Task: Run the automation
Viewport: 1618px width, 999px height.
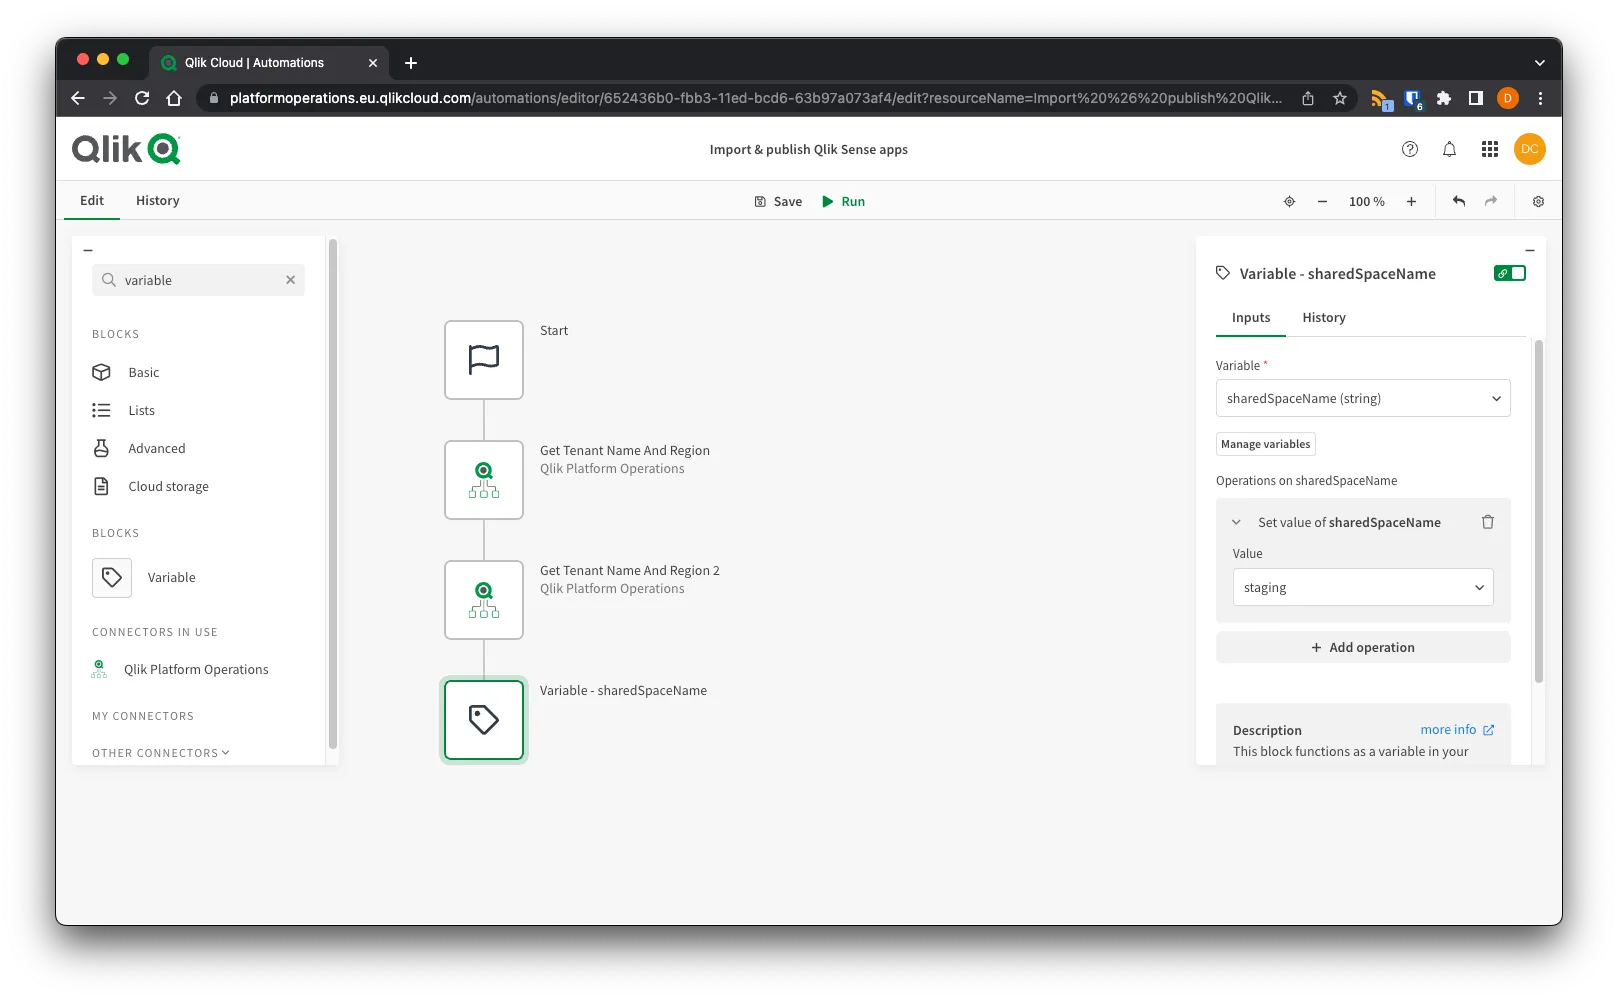Action: [843, 201]
